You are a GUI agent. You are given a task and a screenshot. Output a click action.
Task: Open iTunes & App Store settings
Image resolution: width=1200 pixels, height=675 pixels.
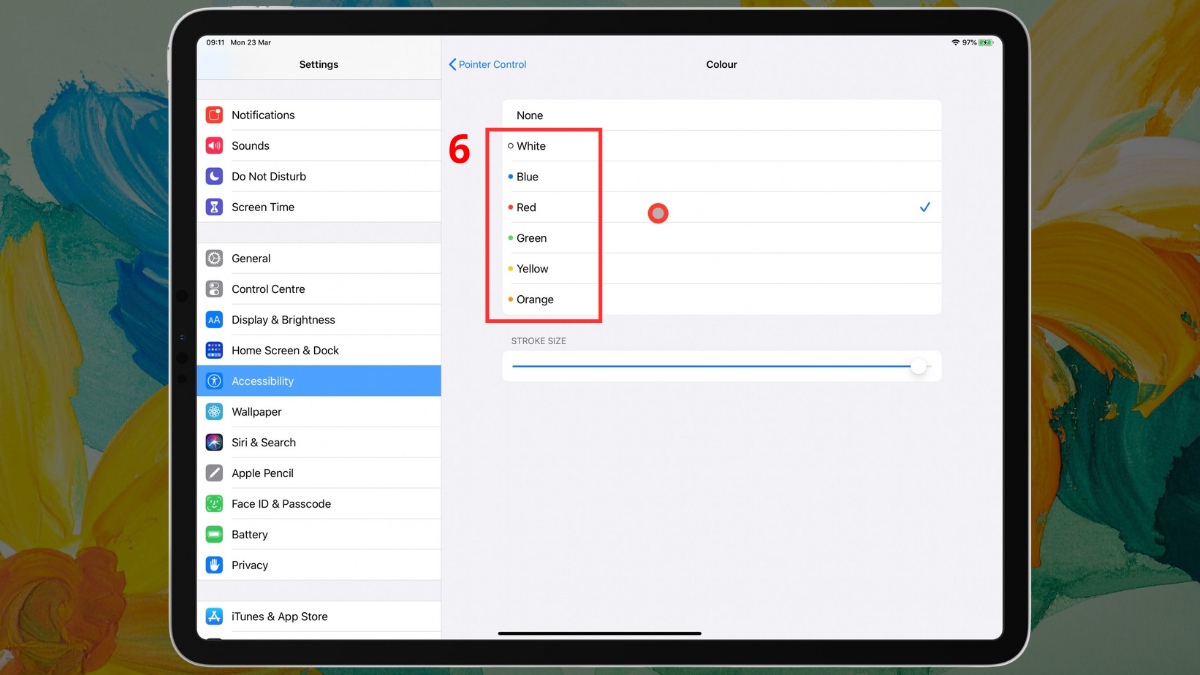277,616
